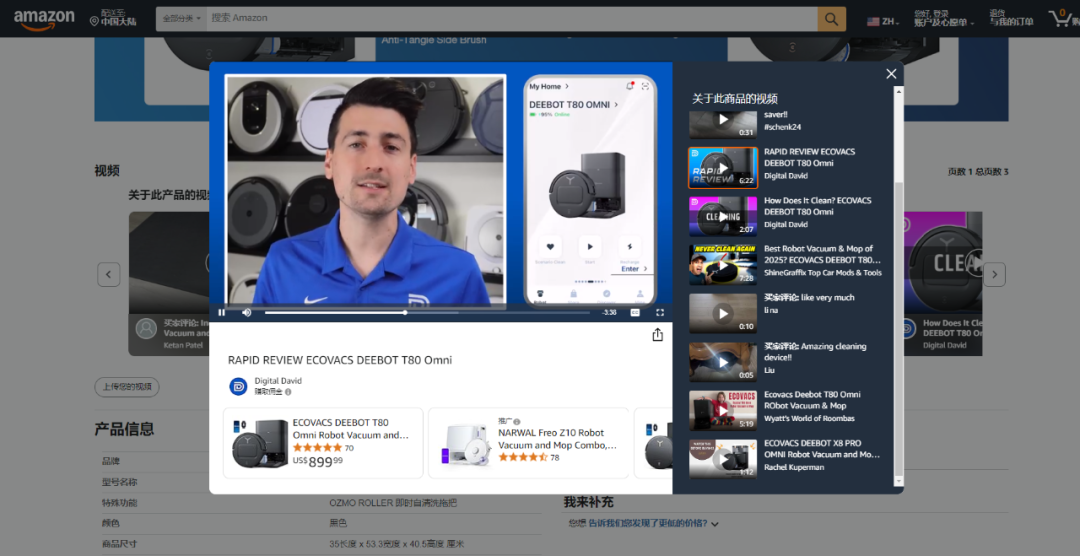Close the video popup with the X
The height and width of the screenshot is (556, 1080).
pyautogui.click(x=891, y=74)
